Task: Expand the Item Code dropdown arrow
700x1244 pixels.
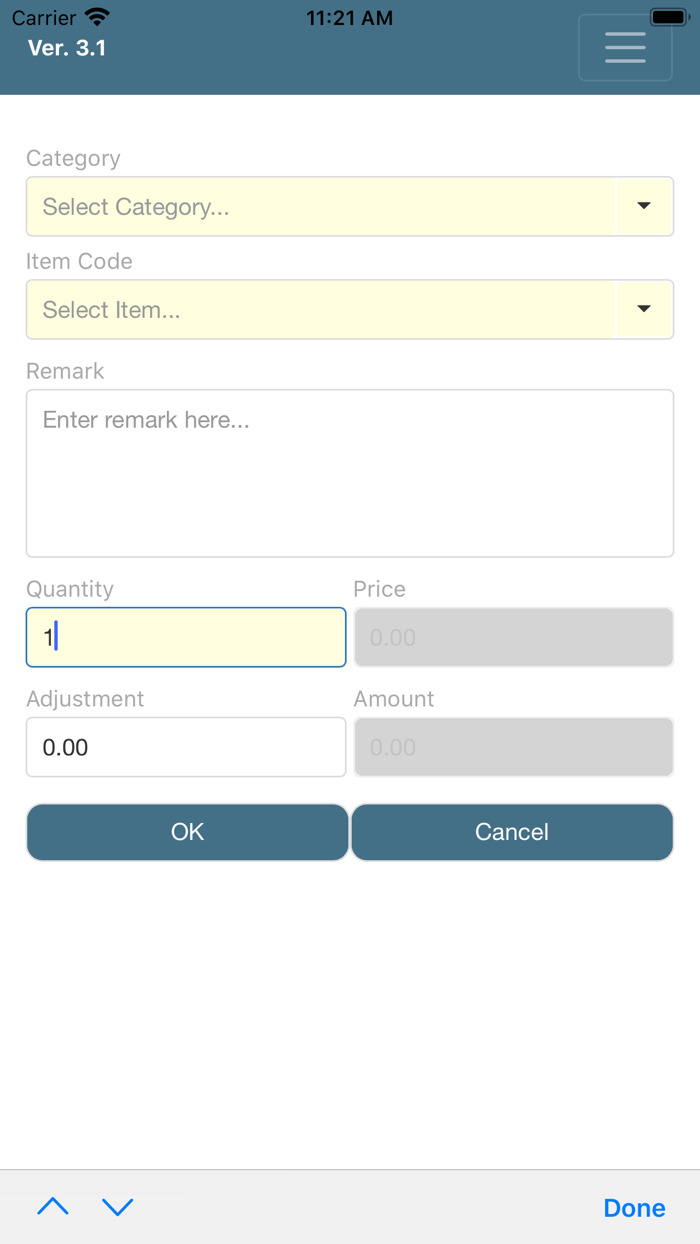Action: 644,310
